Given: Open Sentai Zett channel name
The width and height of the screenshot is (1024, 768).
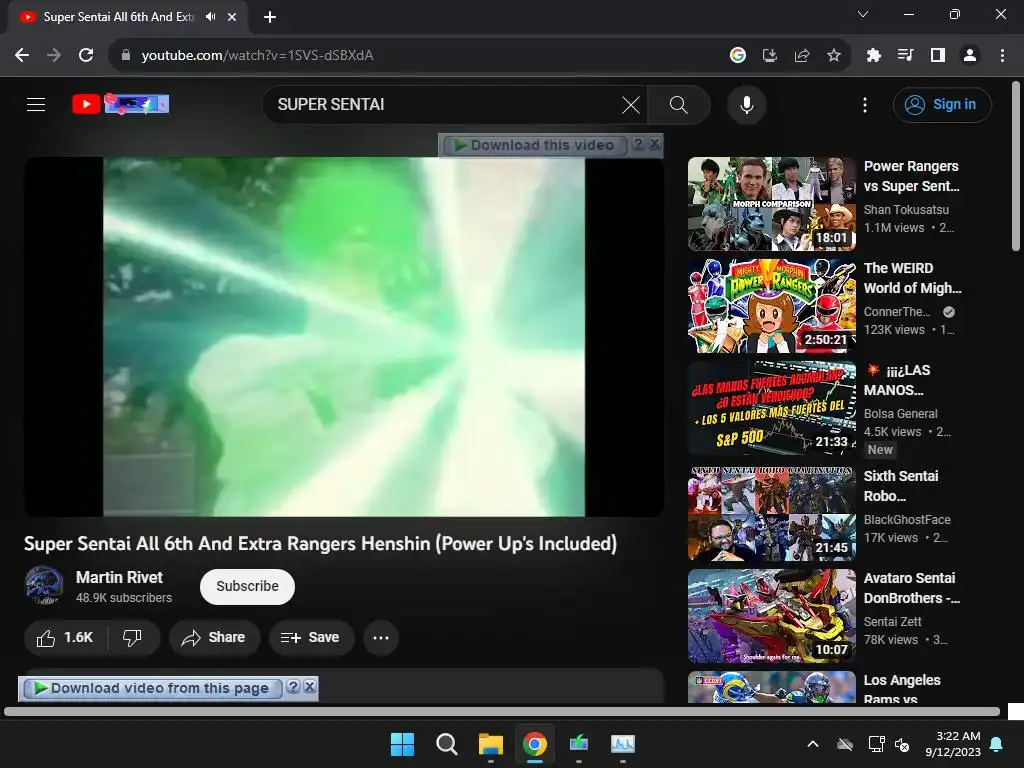Looking at the screenshot, I should 892,622.
